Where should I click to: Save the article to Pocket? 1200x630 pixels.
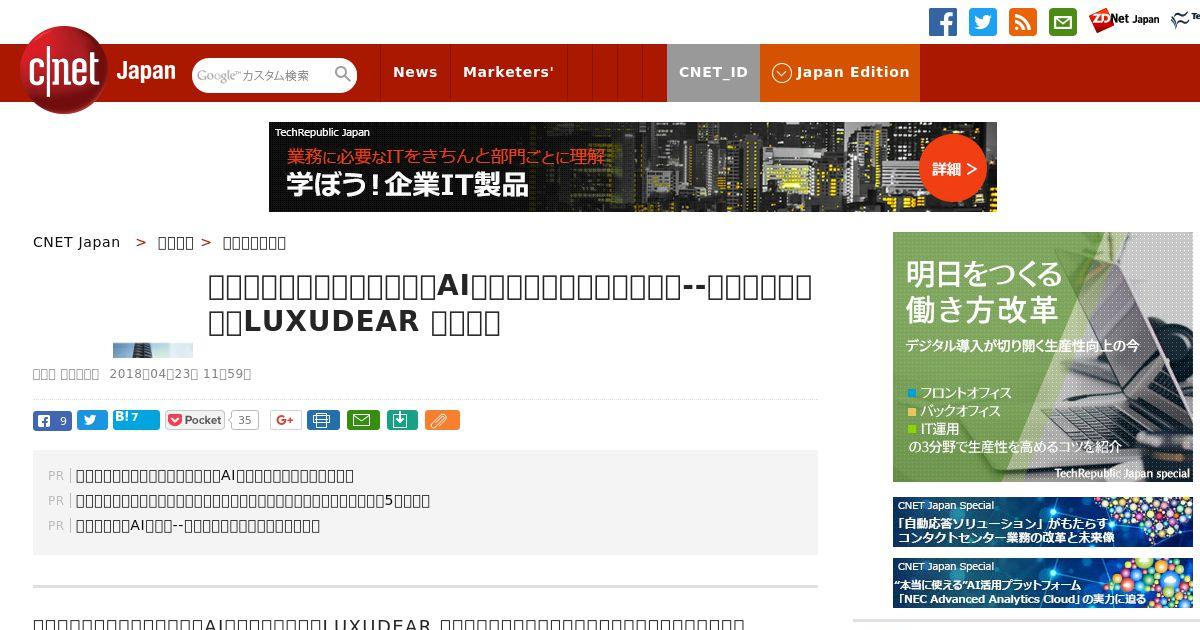[196, 420]
